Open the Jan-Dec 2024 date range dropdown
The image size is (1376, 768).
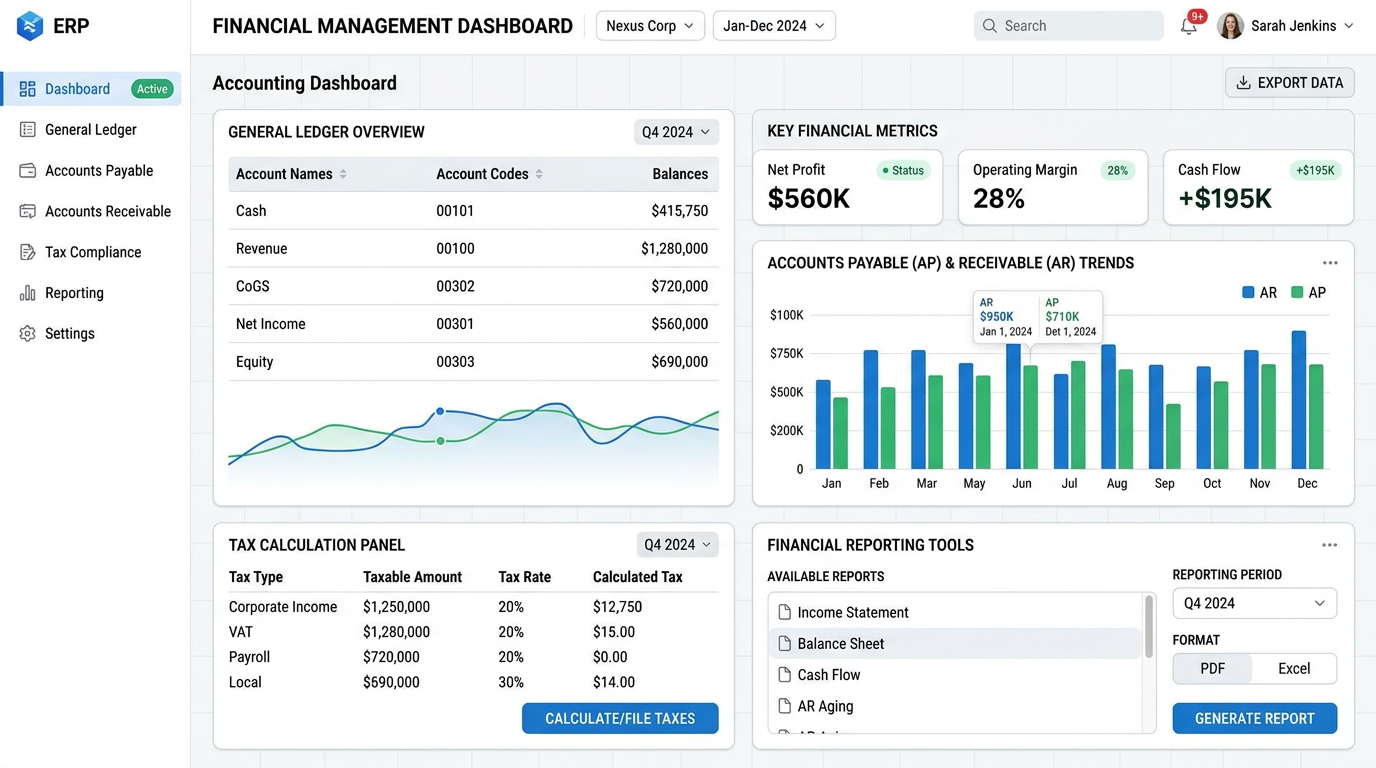774,26
